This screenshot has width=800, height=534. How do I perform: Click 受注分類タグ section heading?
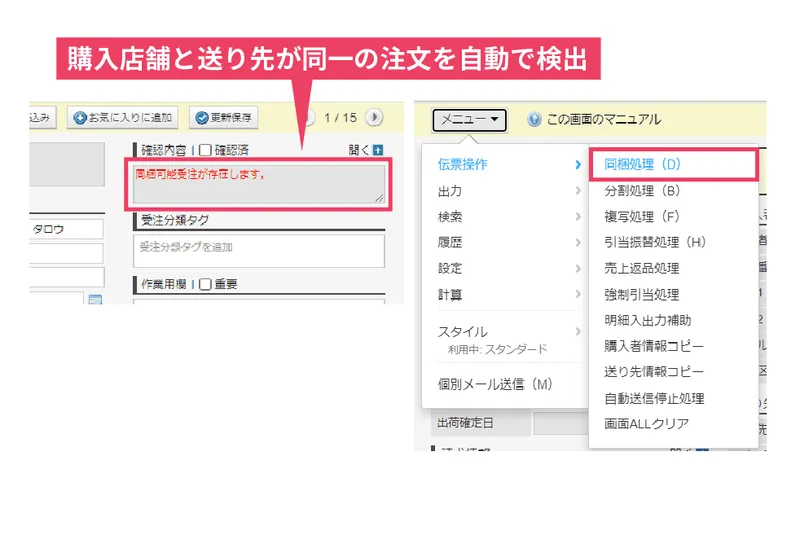(175, 220)
